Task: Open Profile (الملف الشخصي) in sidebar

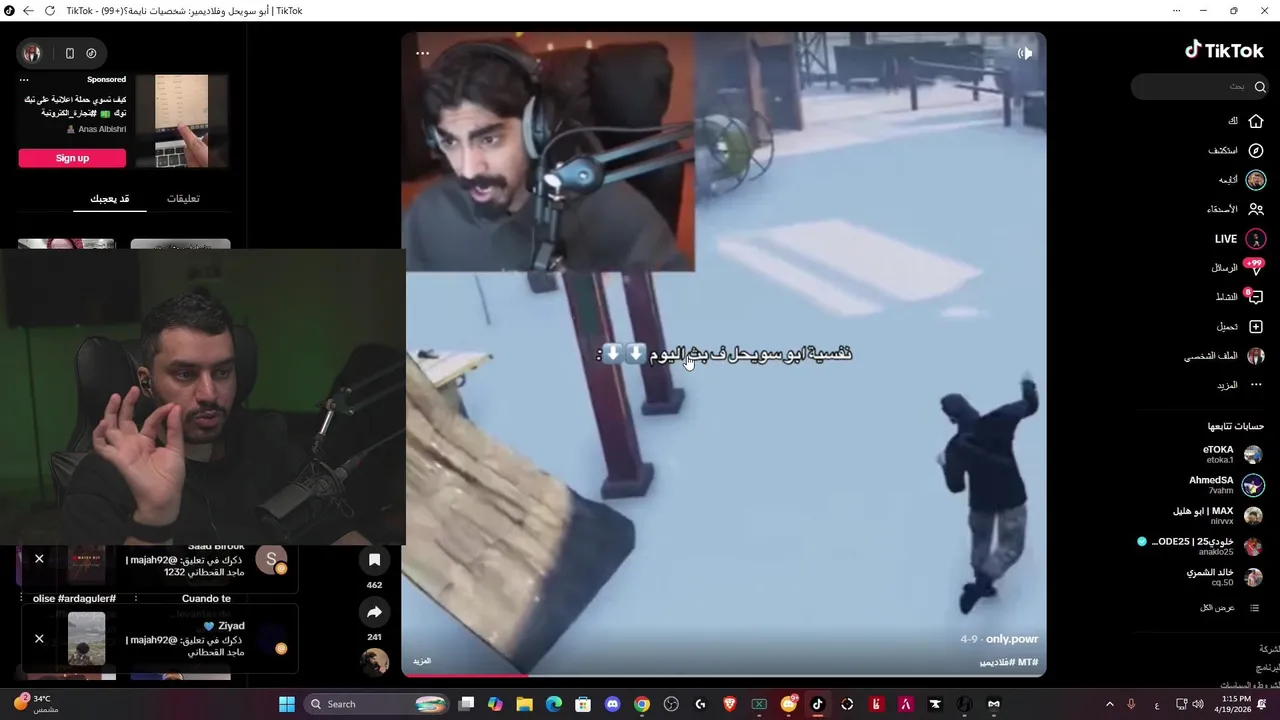Action: coord(1225,356)
